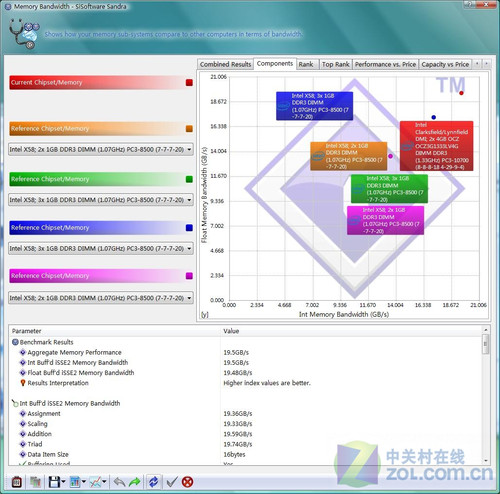Click diamond icon beside Scaling row
This screenshot has width=500, height=494.
pyautogui.click(x=23, y=424)
